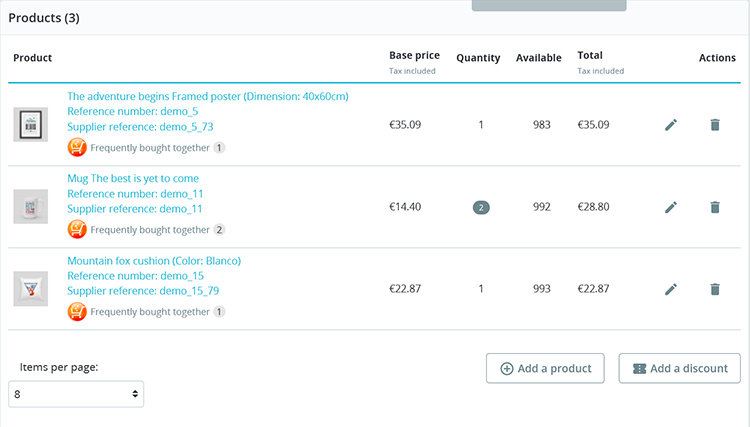Delete the Framed poster product row
Image resolution: width=750 pixels, height=427 pixels.
tap(714, 125)
